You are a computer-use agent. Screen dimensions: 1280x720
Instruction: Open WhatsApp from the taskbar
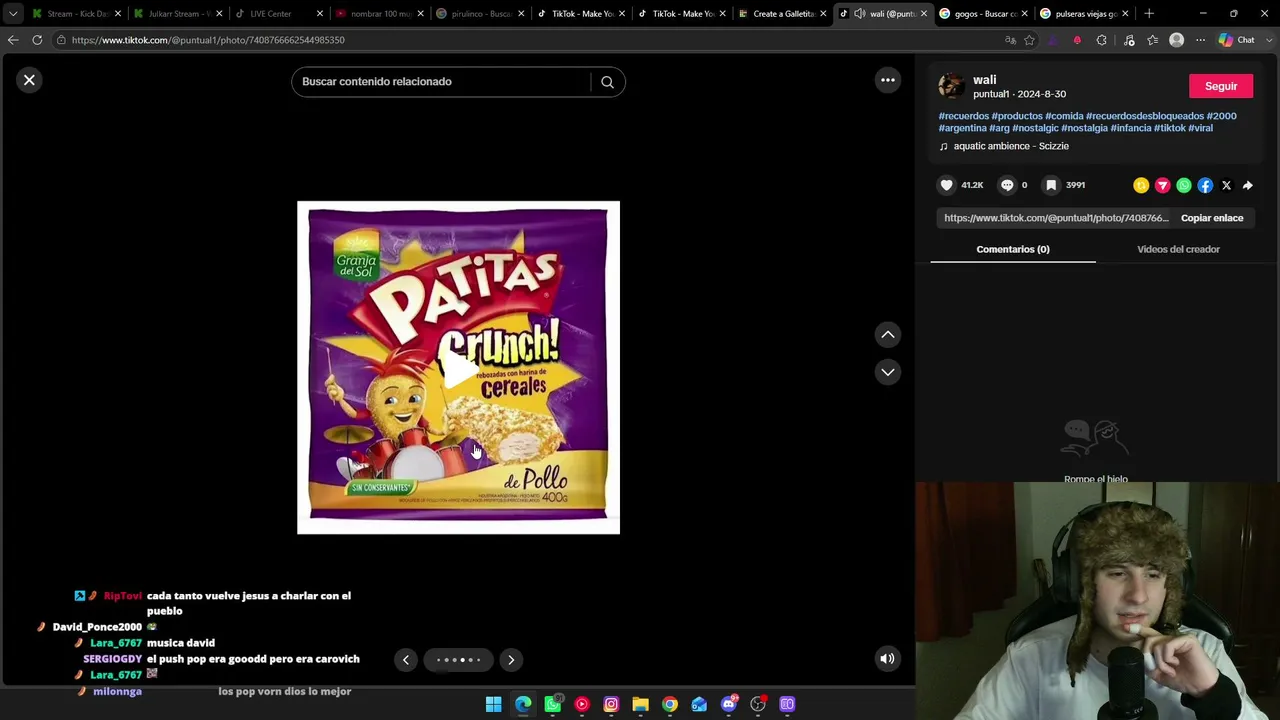click(552, 704)
